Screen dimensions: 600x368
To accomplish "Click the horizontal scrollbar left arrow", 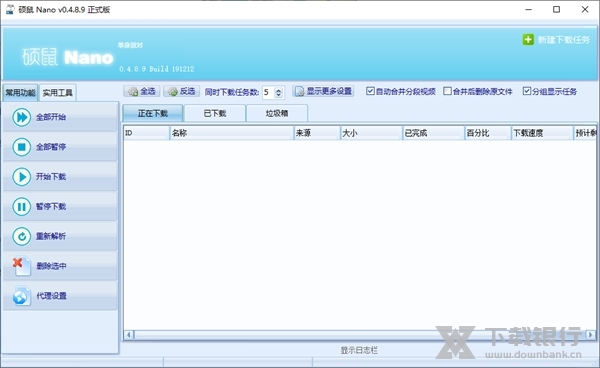I will tap(129, 335).
